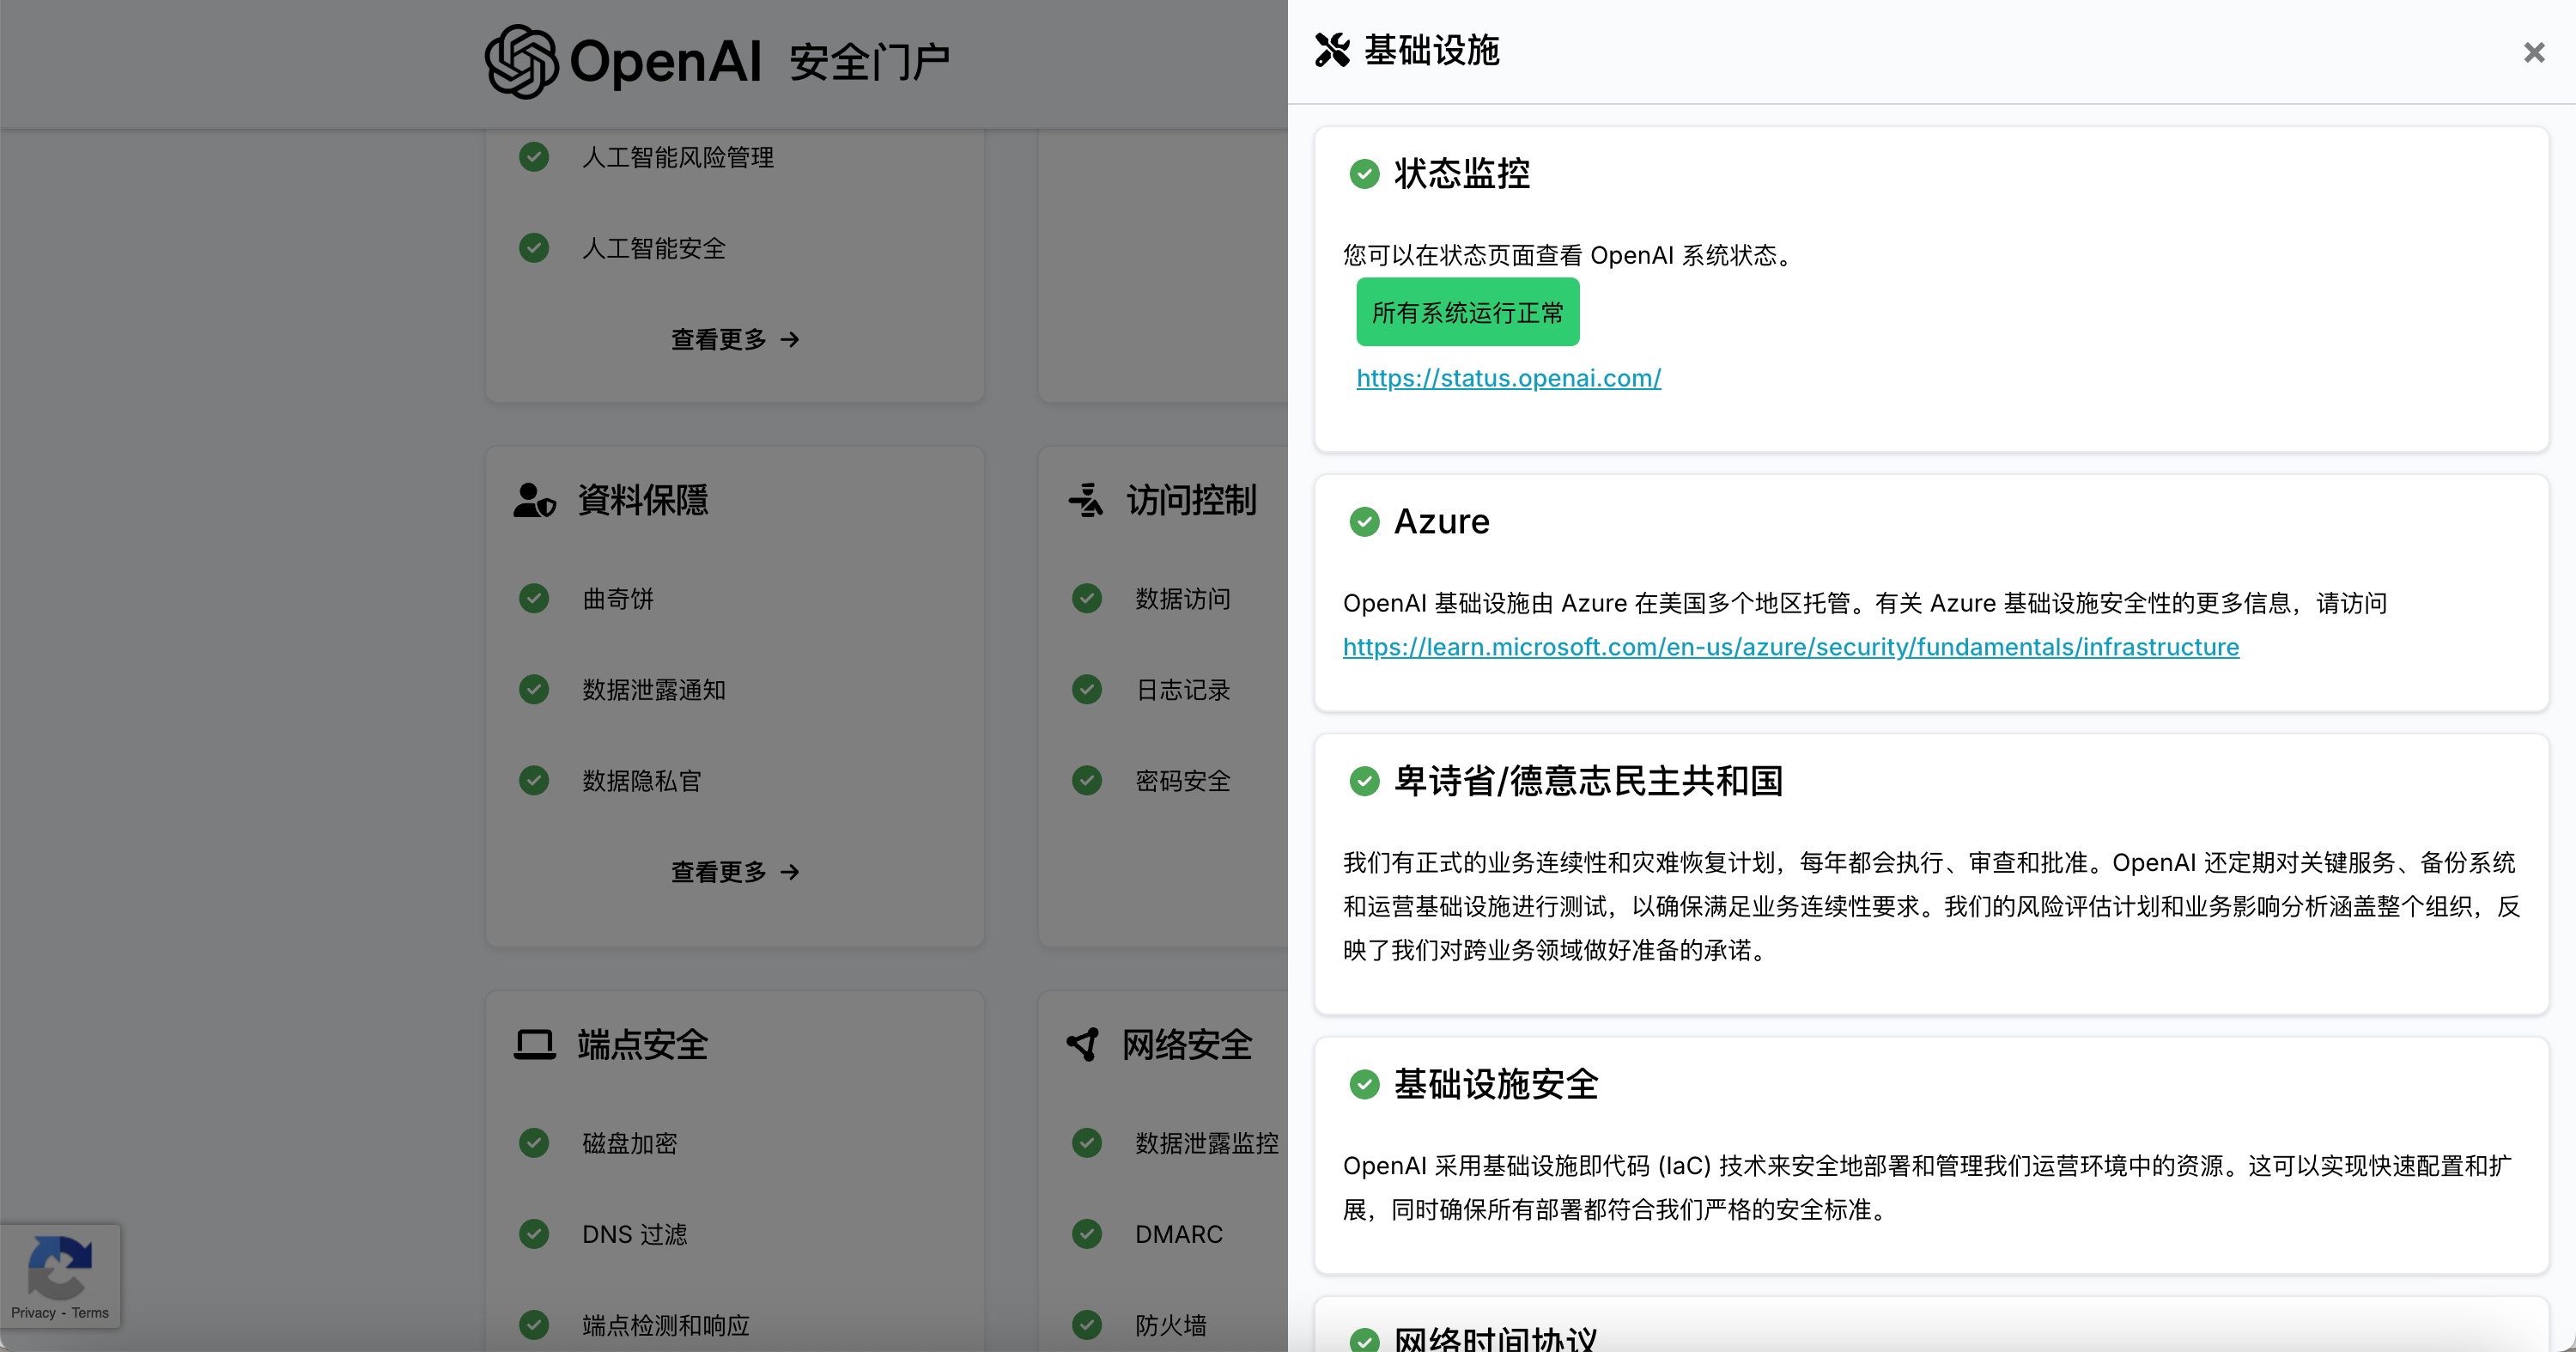Viewport: 2576px width, 1352px height.
Task: Click check mark beside 曲奇饼
Action: (534, 599)
